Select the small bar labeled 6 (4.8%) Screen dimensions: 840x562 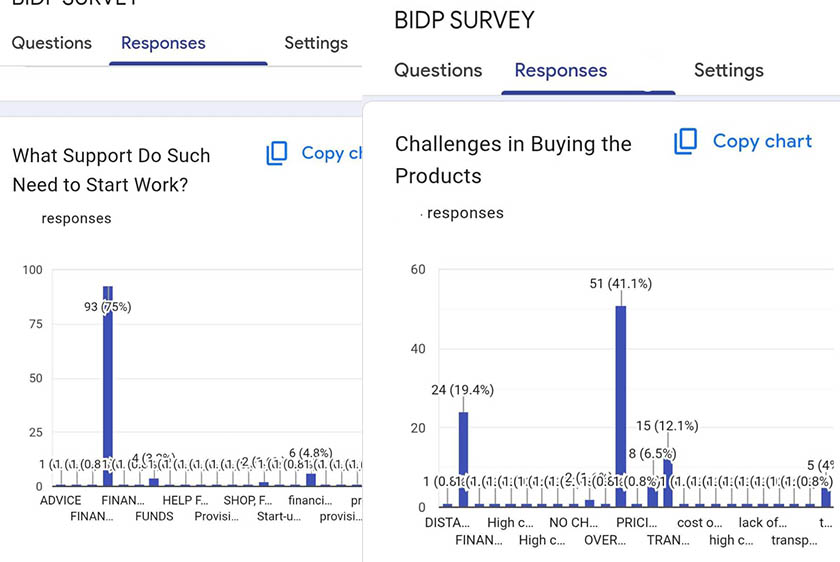point(311,479)
